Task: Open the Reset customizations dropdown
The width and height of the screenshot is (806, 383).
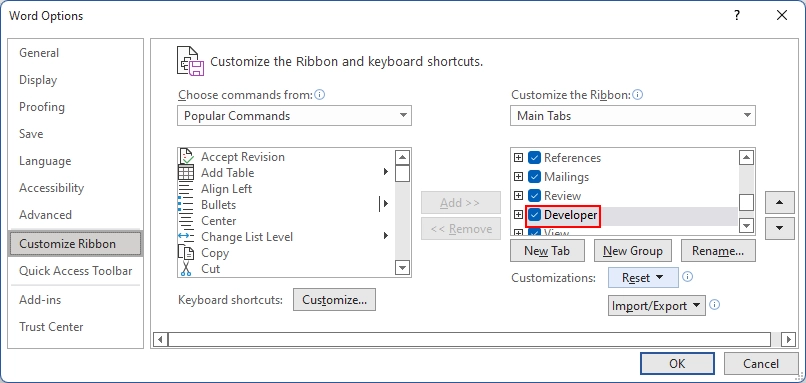Action: [x=643, y=278]
